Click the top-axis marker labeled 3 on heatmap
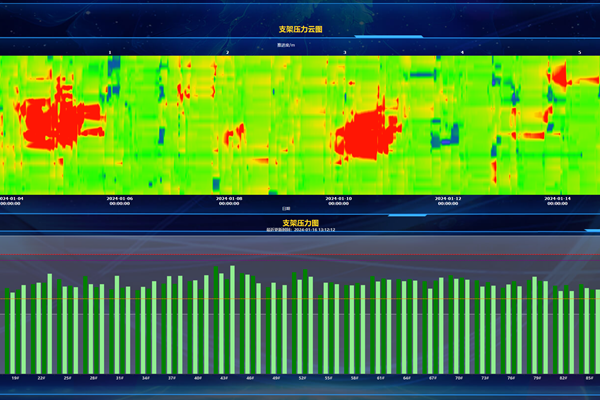The width and height of the screenshot is (600, 400). click(x=345, y=52)
